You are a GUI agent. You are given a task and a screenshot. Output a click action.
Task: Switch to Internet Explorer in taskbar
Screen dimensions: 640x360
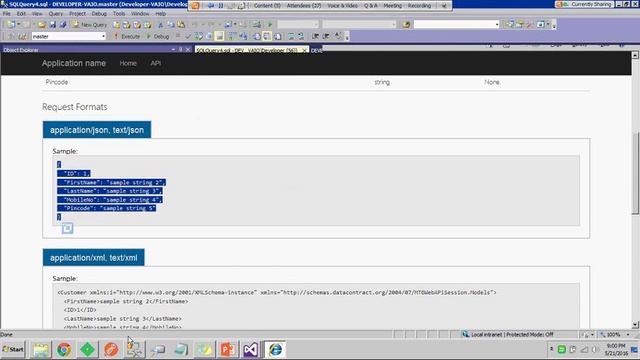pos(276,349)
